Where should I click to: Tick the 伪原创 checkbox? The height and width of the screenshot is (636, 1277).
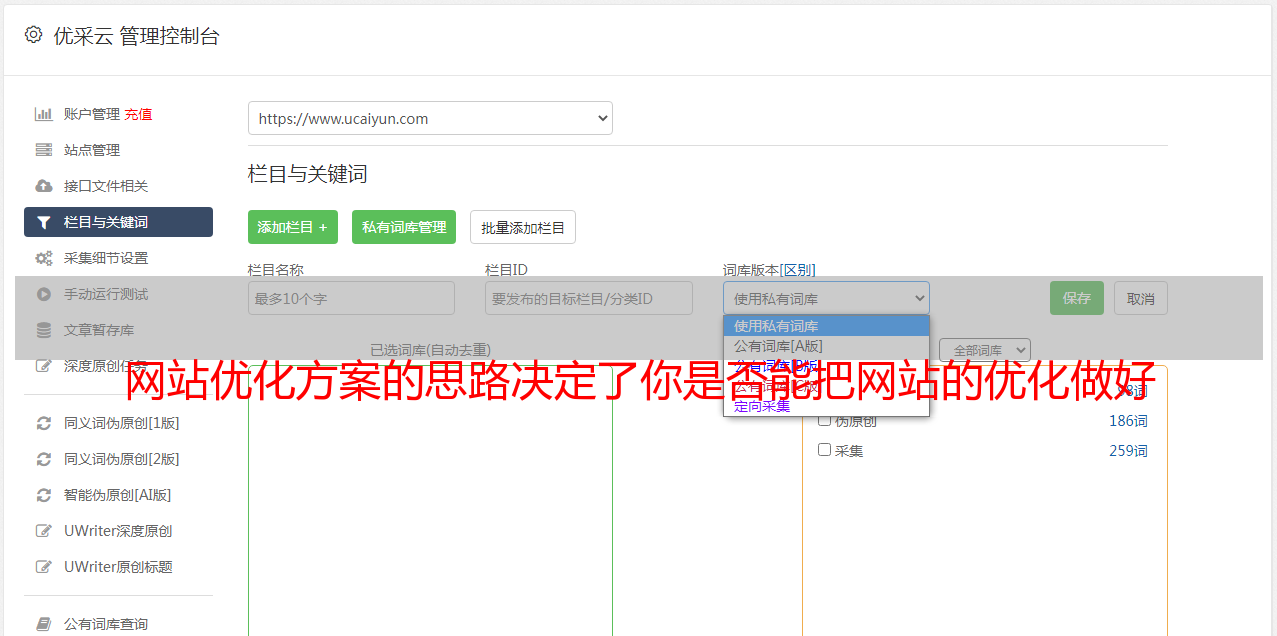[825, 420]
